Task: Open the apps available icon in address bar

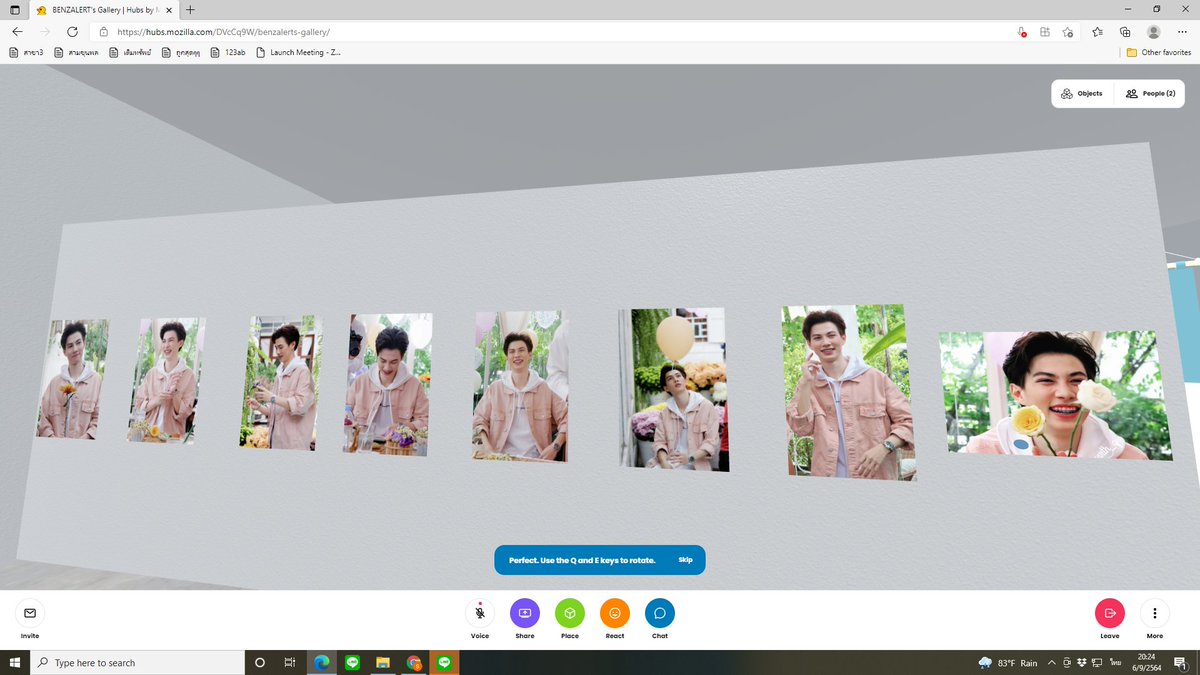Action: tap(1045, 31)
